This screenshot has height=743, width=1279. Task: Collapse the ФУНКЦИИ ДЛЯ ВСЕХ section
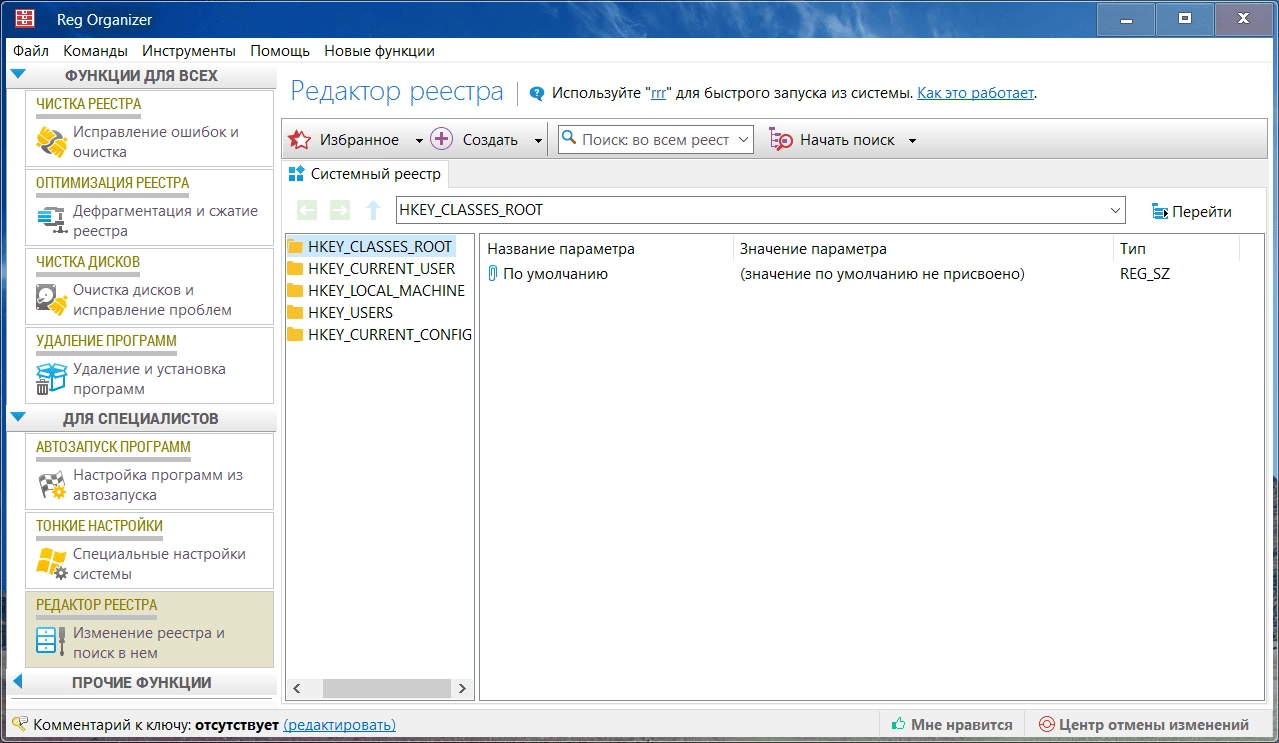click(x=18, y=75)
